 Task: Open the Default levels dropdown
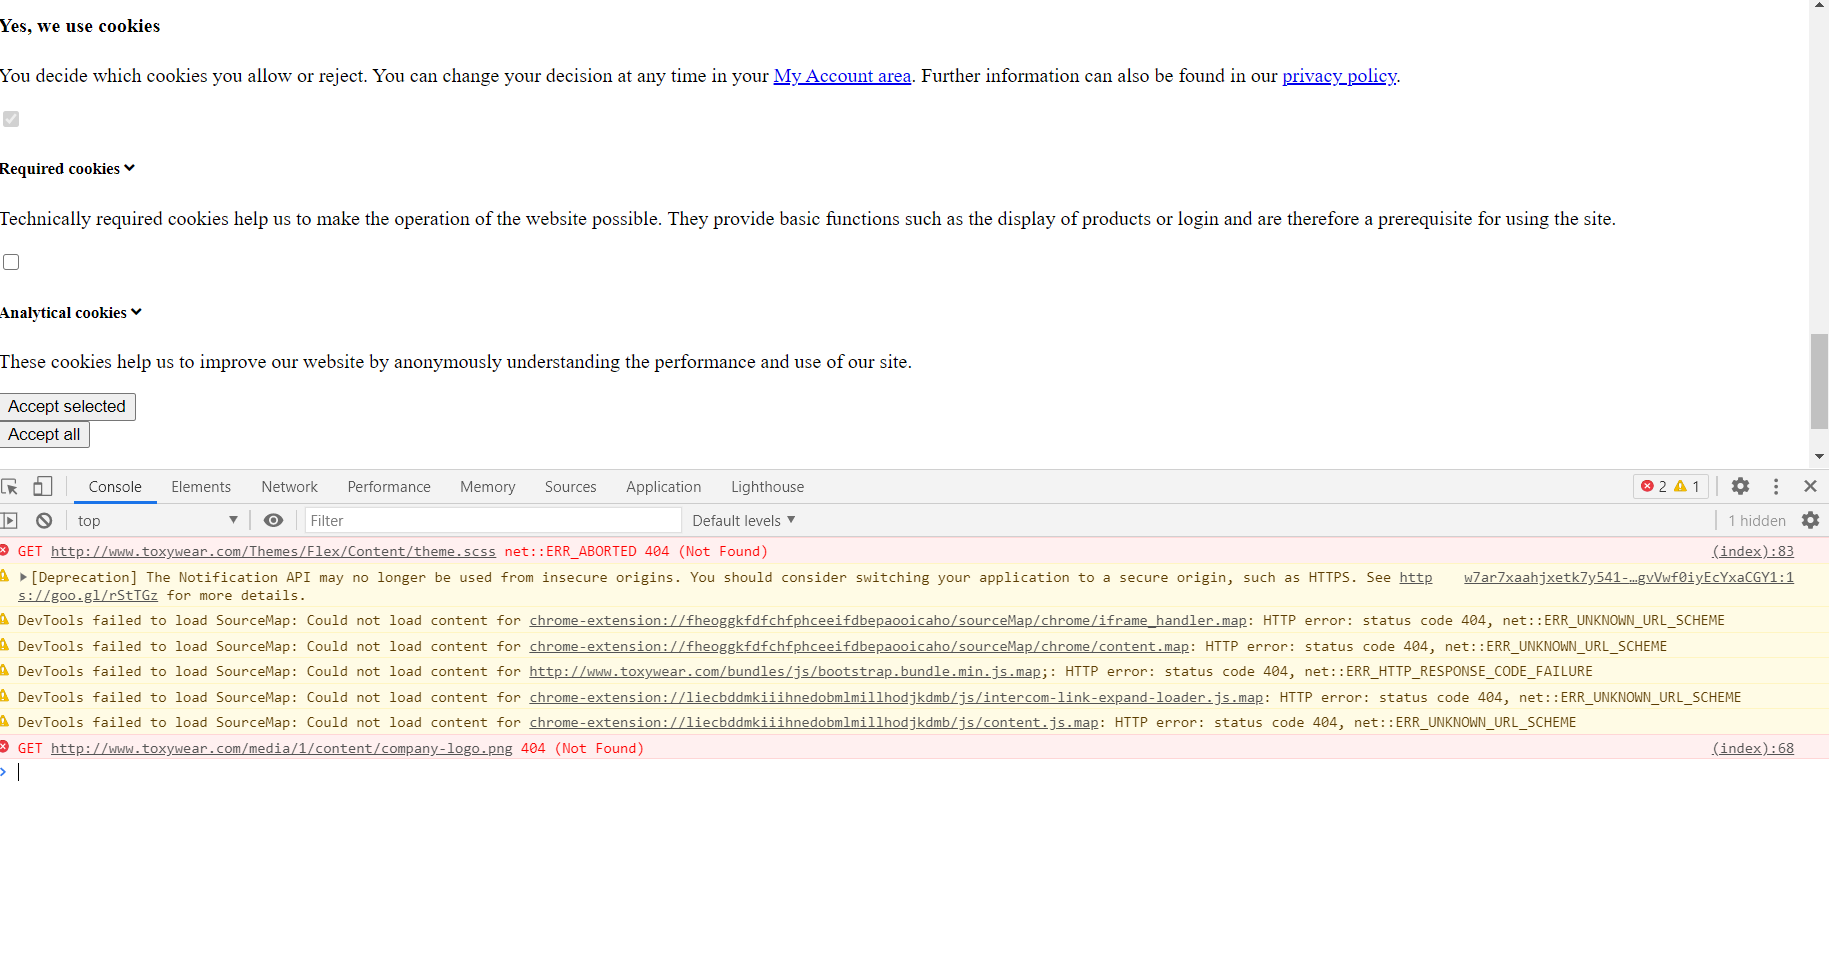coord(743,520)
